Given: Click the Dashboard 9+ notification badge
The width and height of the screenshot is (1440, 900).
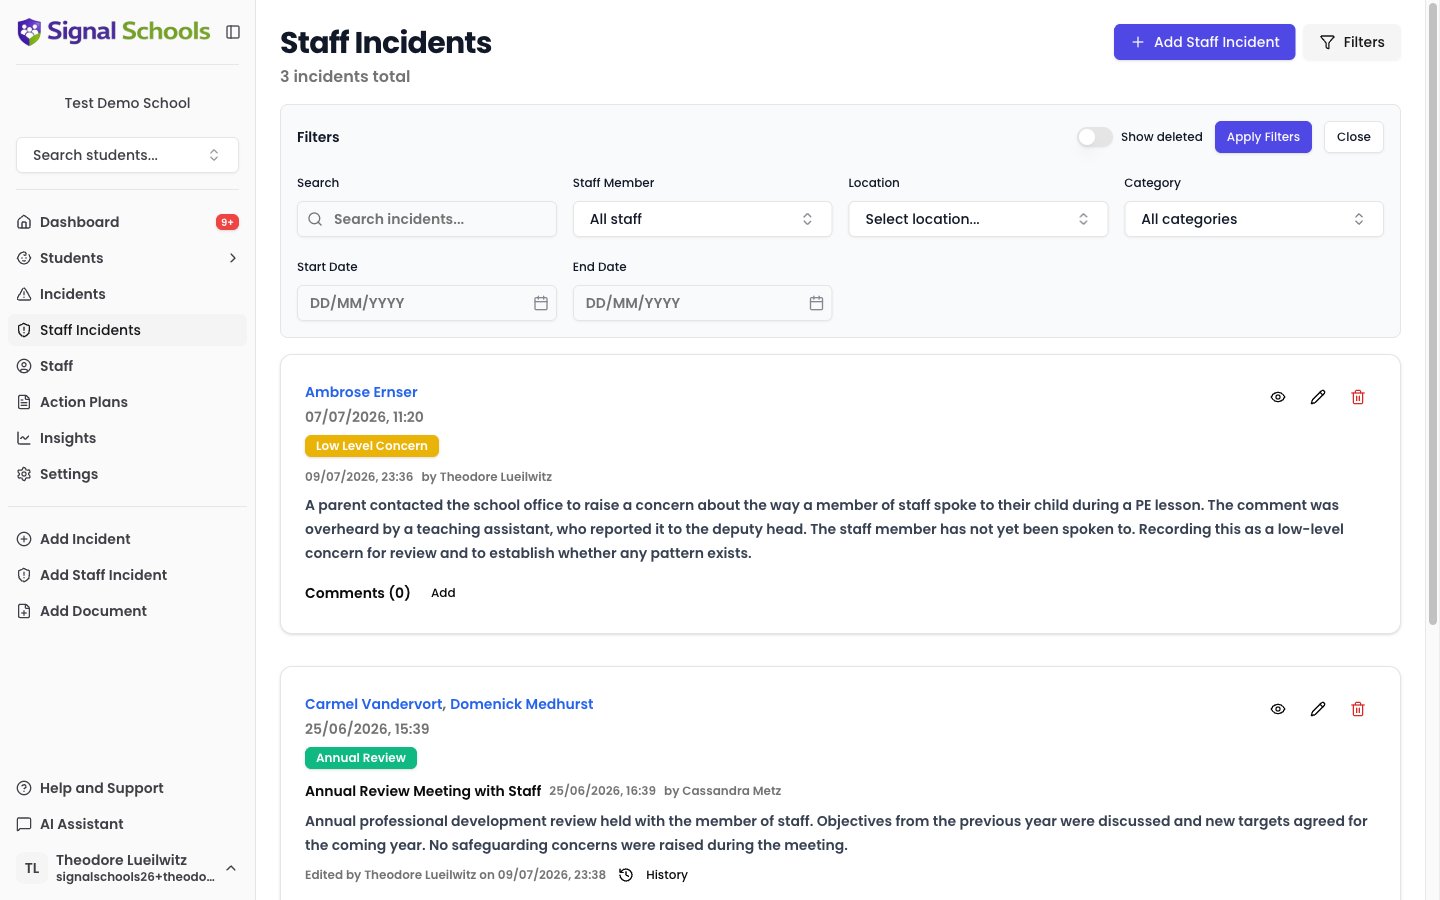Looking at the screenshot, I should 227,222.
